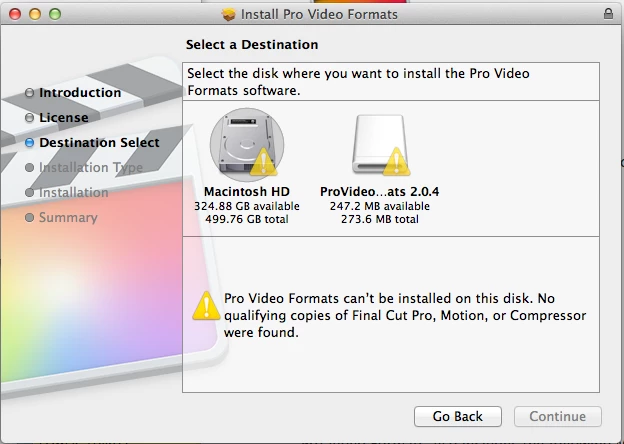Click the warning badge on the ProVideo disk
Screen dimensions: 624x444
pyautogui.click(x=397, y=162)
